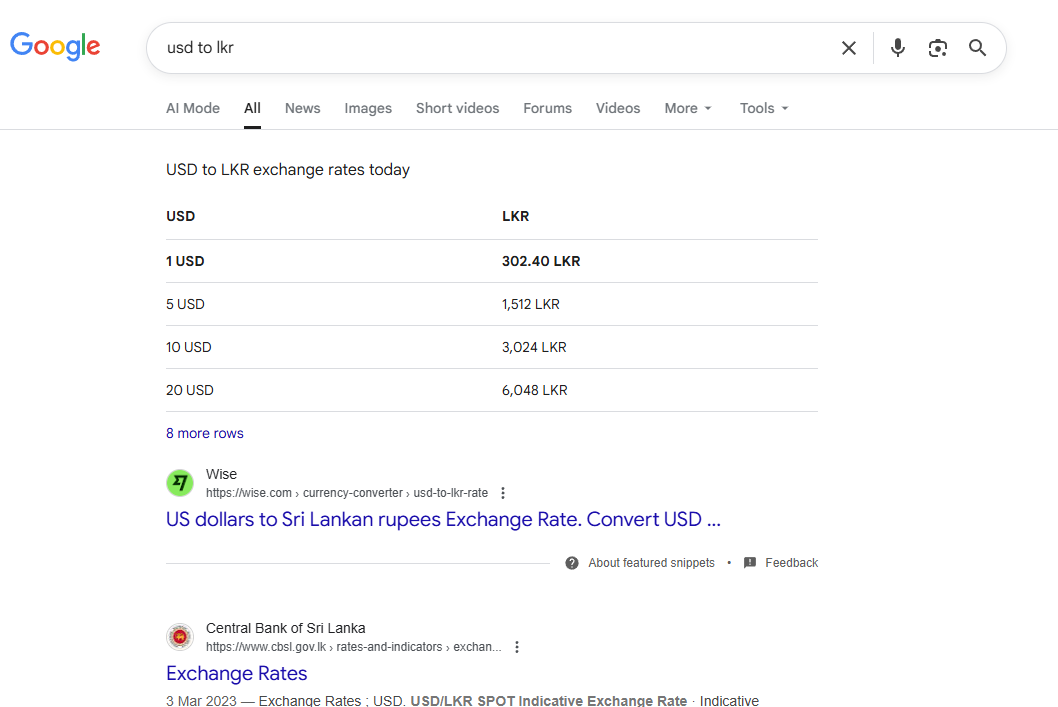Open the 'Exchange Rates' result link
1058x707 pixels.
(x=237, y=673)
